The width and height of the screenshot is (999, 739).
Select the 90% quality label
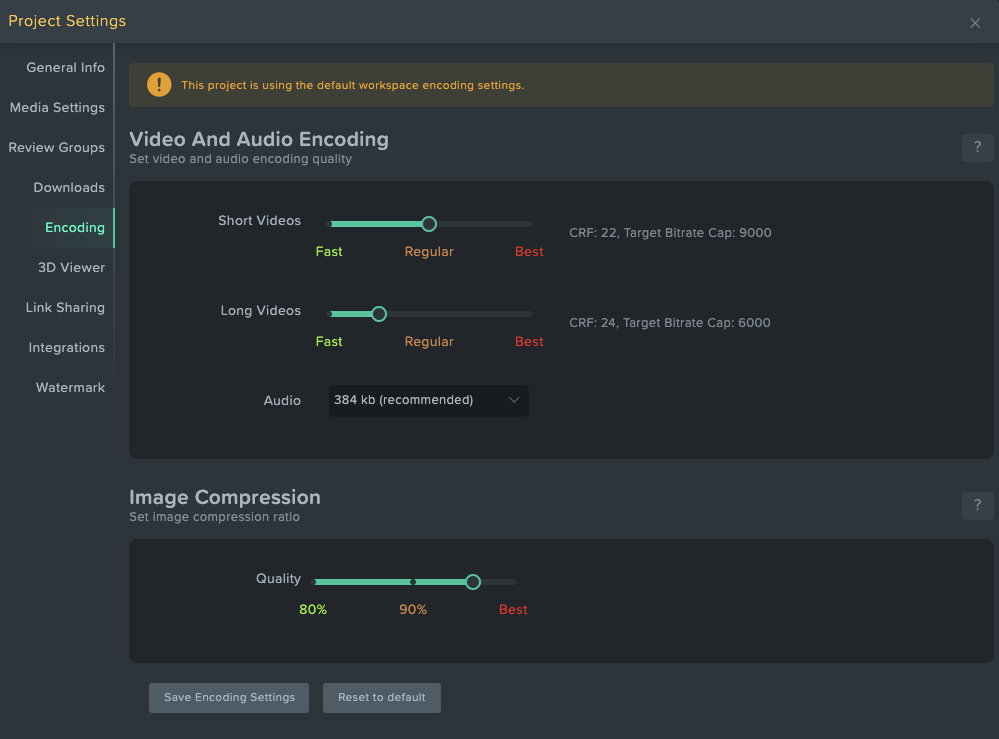pos(413,610)
